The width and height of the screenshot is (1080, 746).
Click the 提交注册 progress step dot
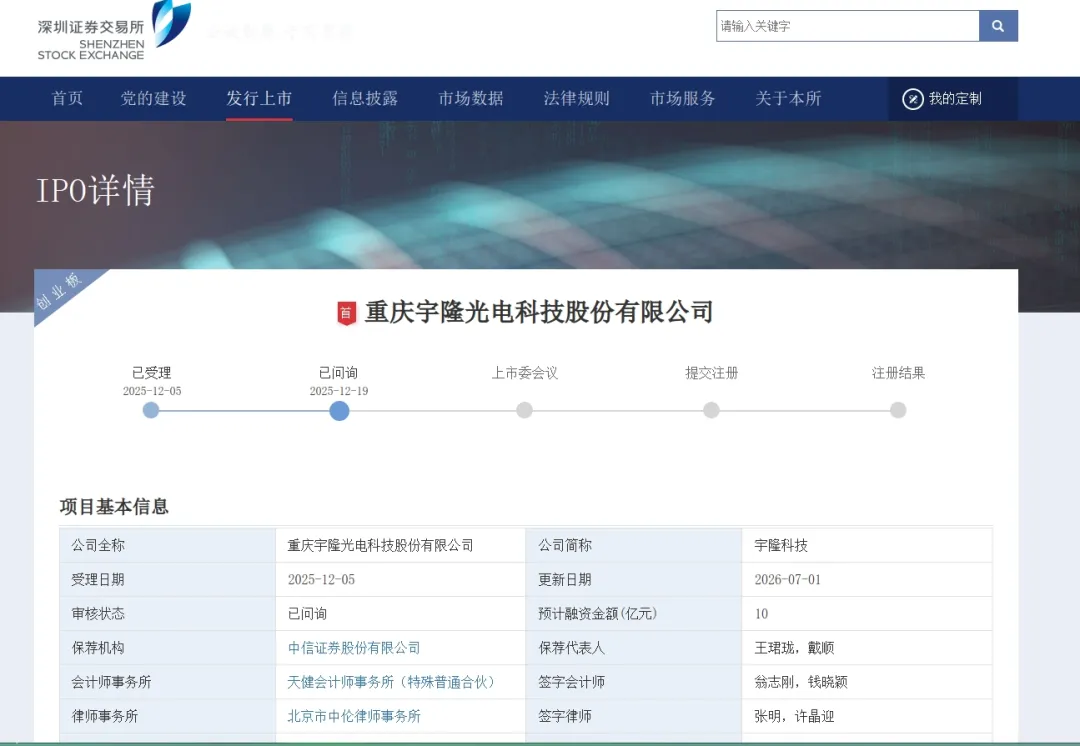point(712,411)
